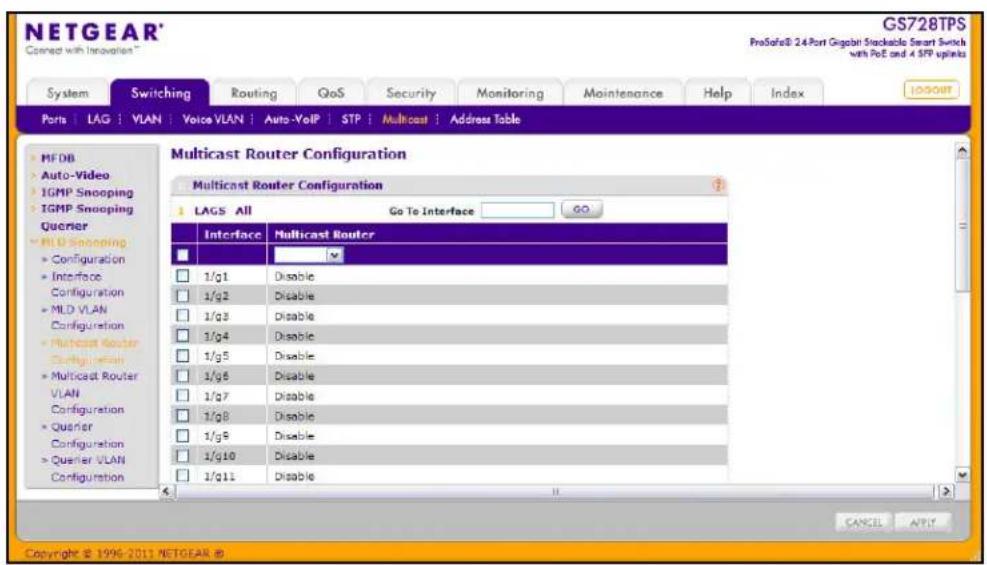Screen dimensions: 987x565
Task: Open the Routing tab
Action: tap(254, 93)
